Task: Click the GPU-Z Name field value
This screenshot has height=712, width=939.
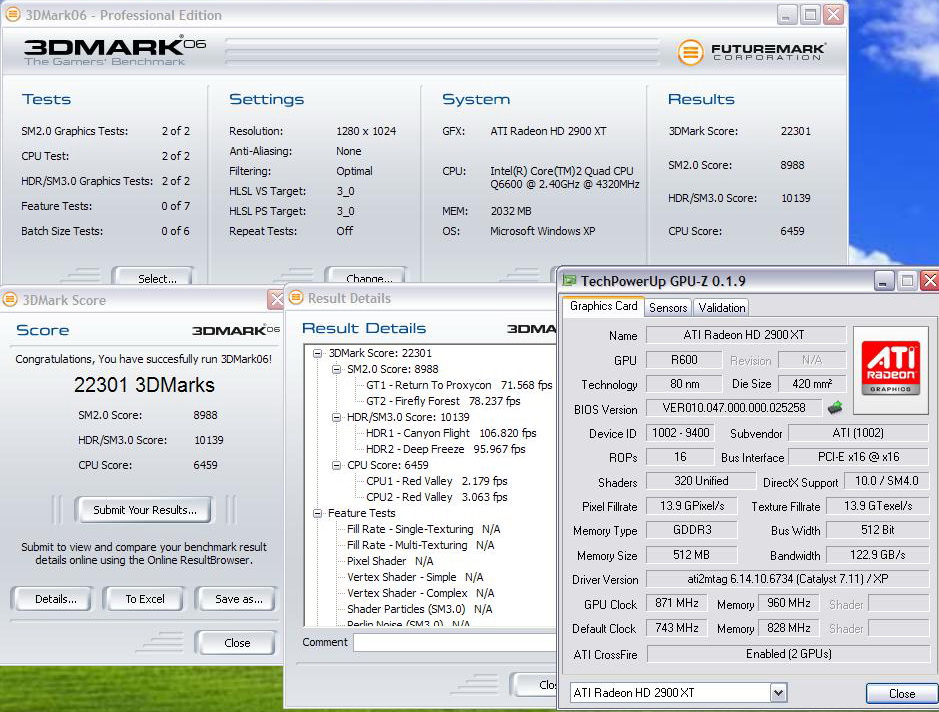Action: 746,335
